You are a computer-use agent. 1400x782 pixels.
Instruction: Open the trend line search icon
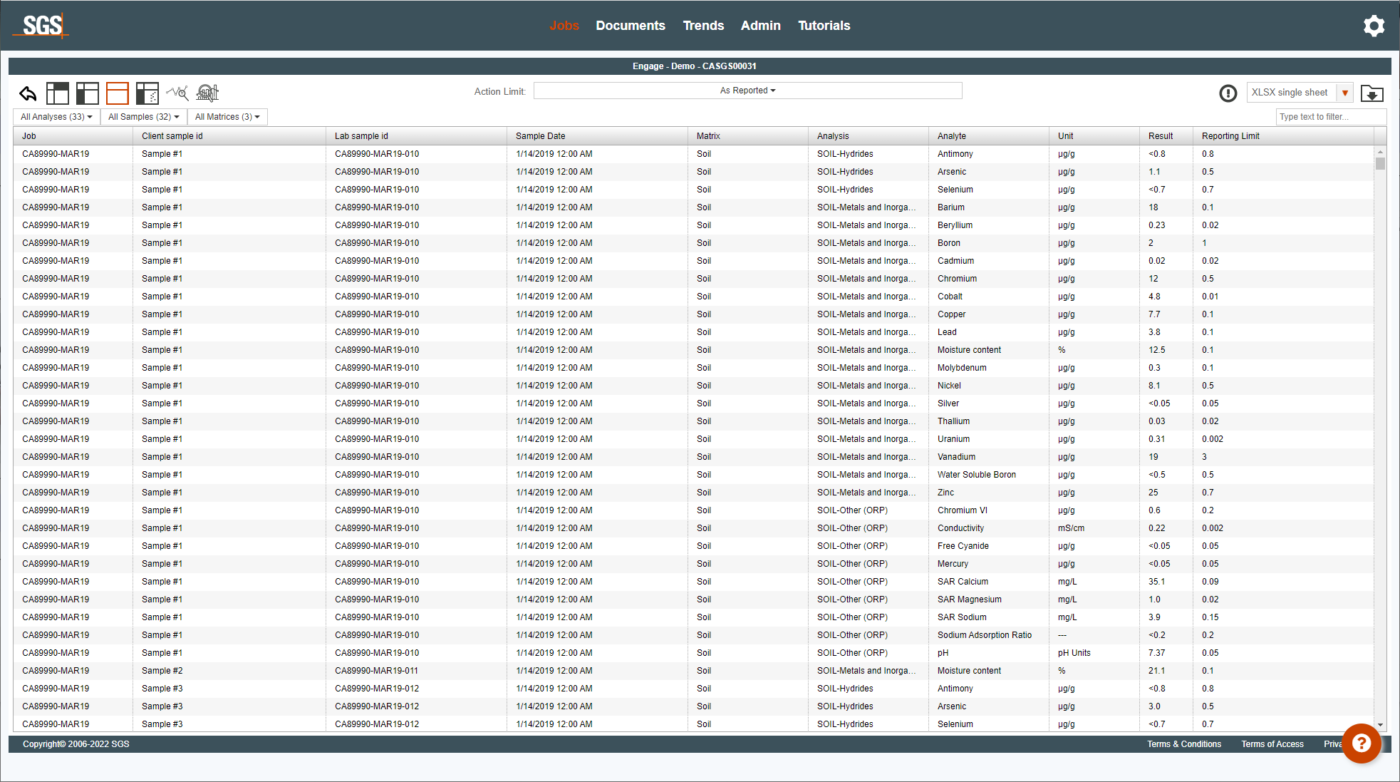pyautogui.click(x=177, y=93)
